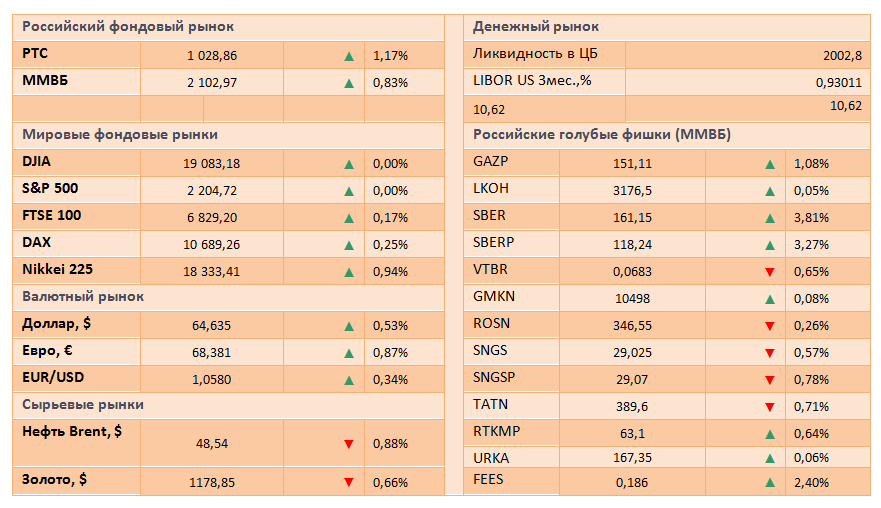
Task: Click the red down arrow for Нефть Brent
Action: (x=348, y=444)
